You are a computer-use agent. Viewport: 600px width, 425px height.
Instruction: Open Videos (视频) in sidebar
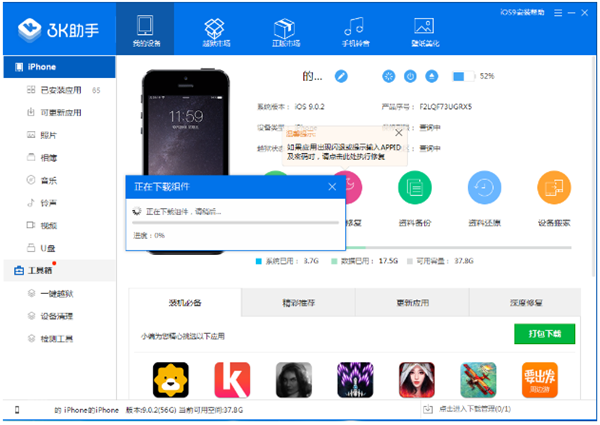click(x=59, y=225)
